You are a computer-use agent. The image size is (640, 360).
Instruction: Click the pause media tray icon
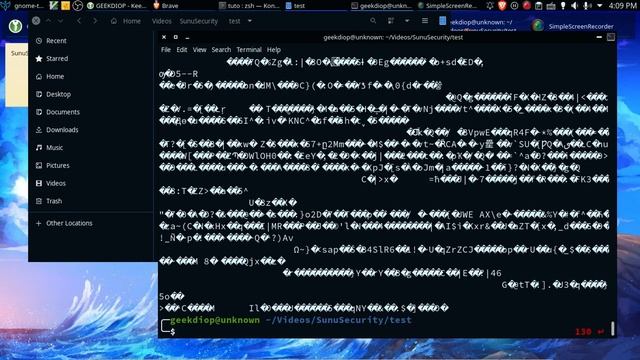(x=514, y=6)
